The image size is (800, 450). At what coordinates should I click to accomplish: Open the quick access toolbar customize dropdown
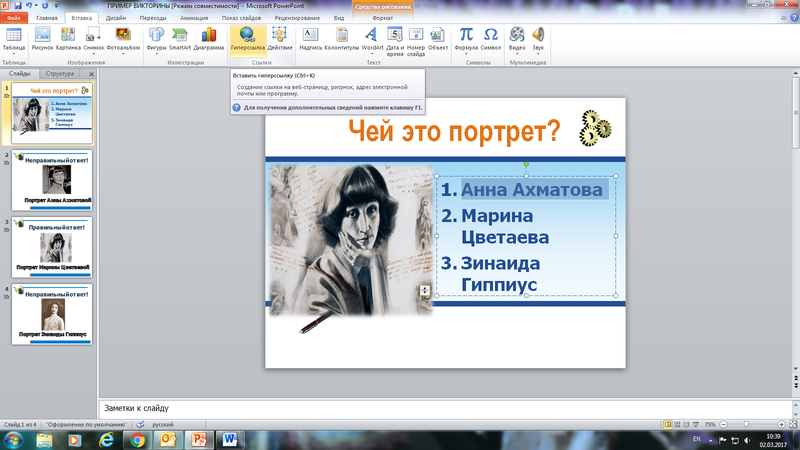pos(56,6)
